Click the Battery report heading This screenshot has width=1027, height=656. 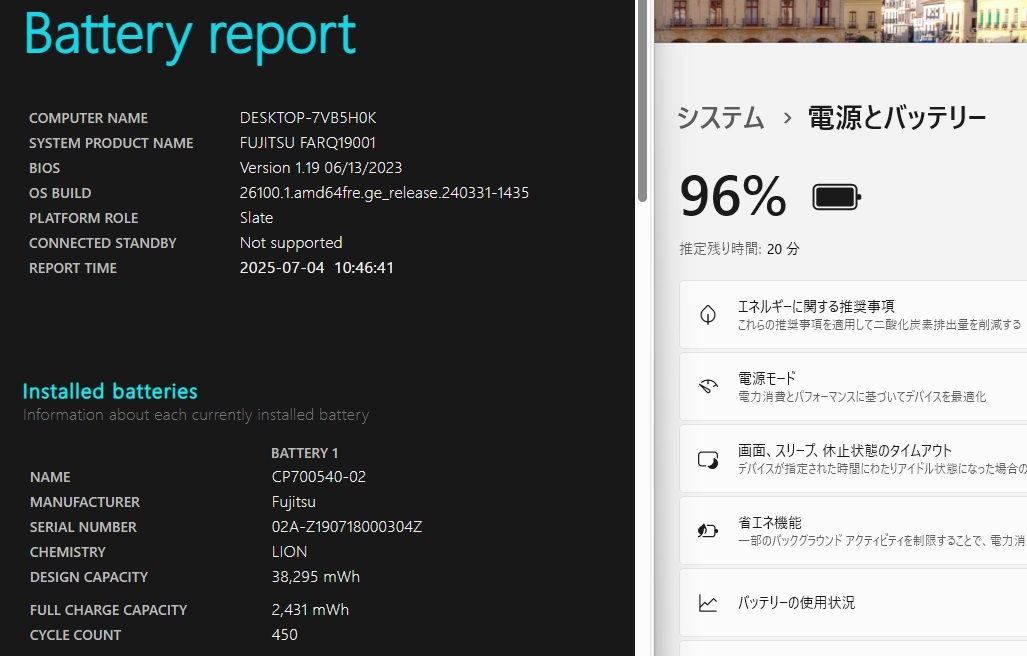click(x=190, y=35)
